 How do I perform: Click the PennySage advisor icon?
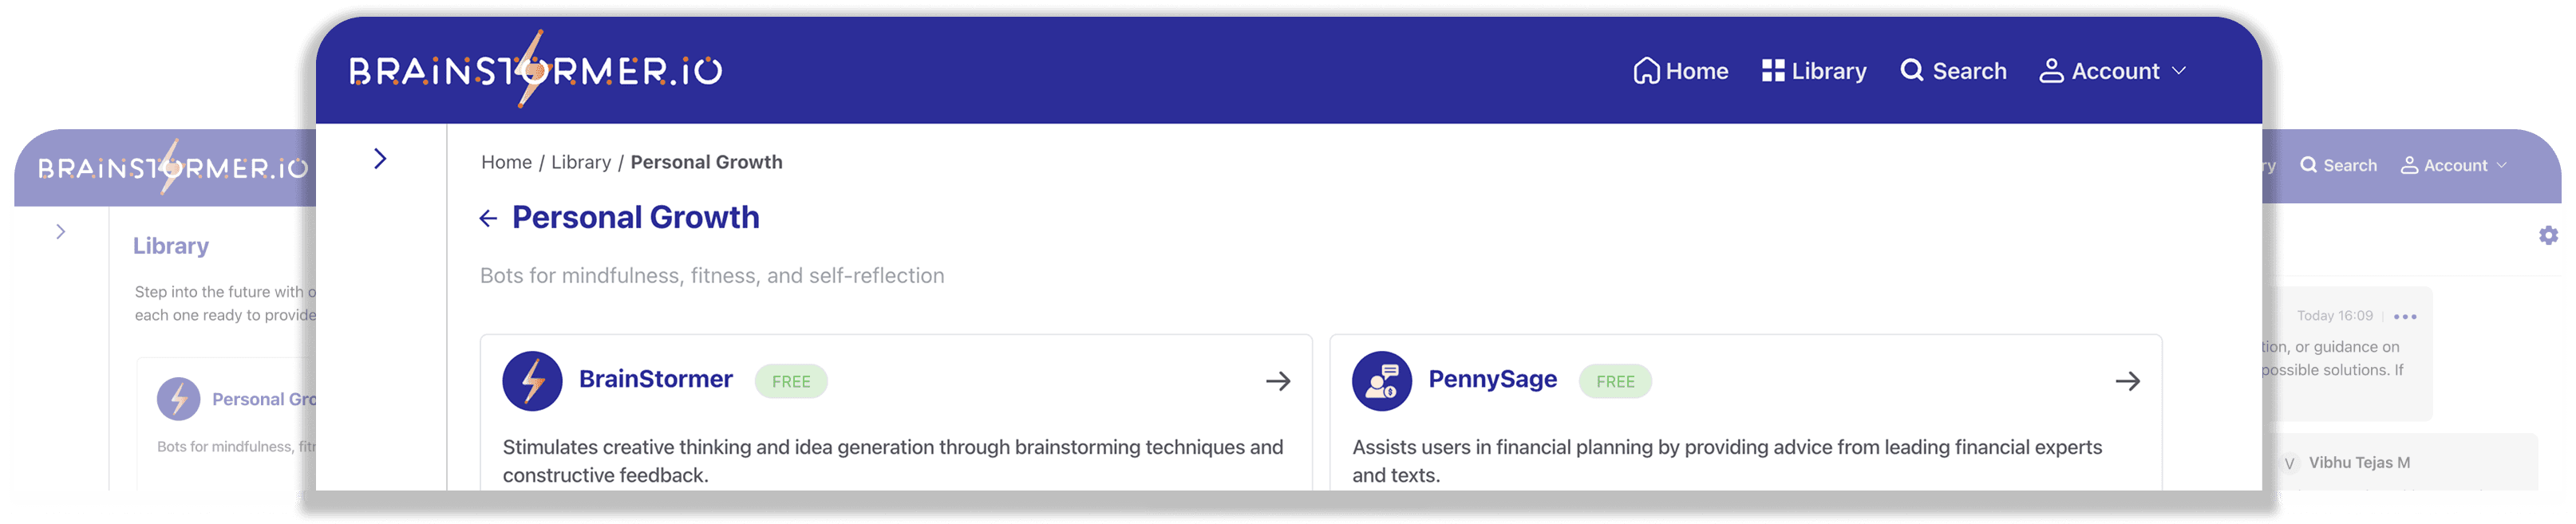tap(1382, 381)
